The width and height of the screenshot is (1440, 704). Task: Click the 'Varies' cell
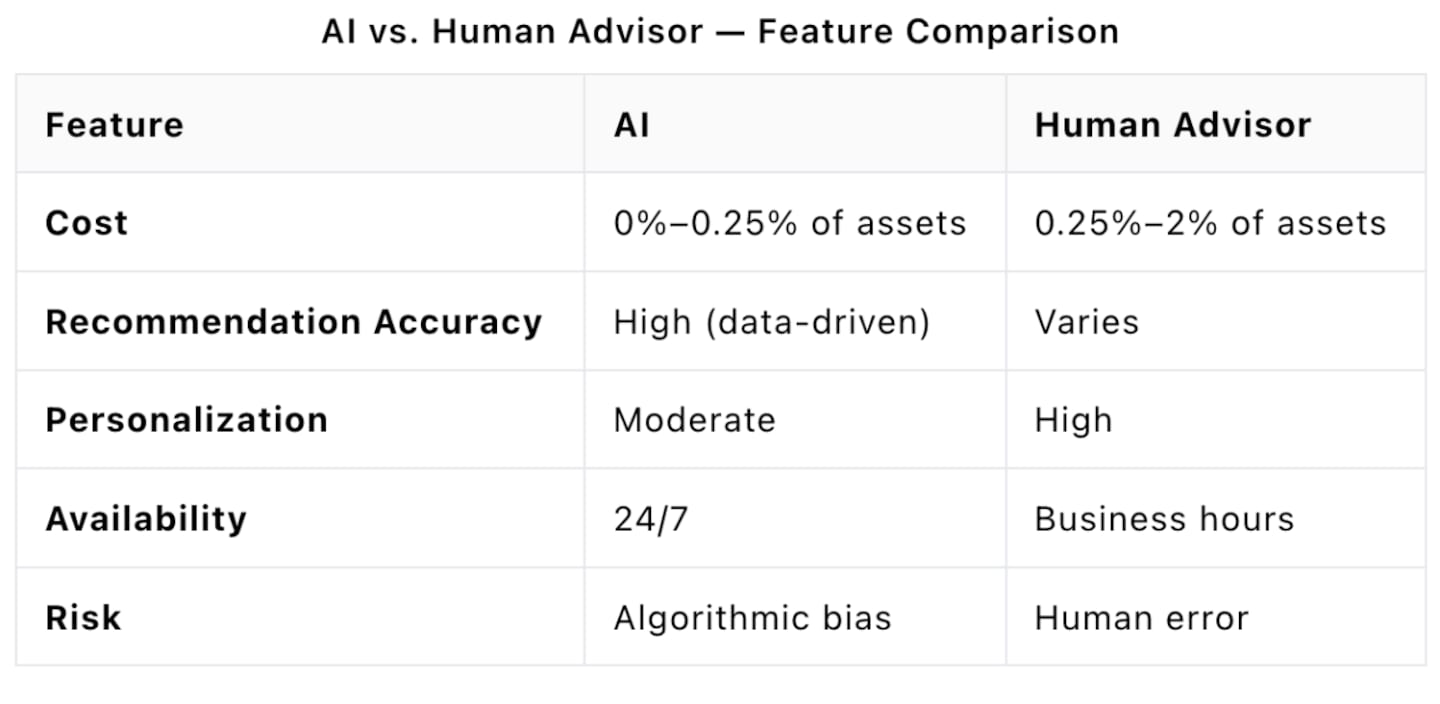coord(1086,322)
